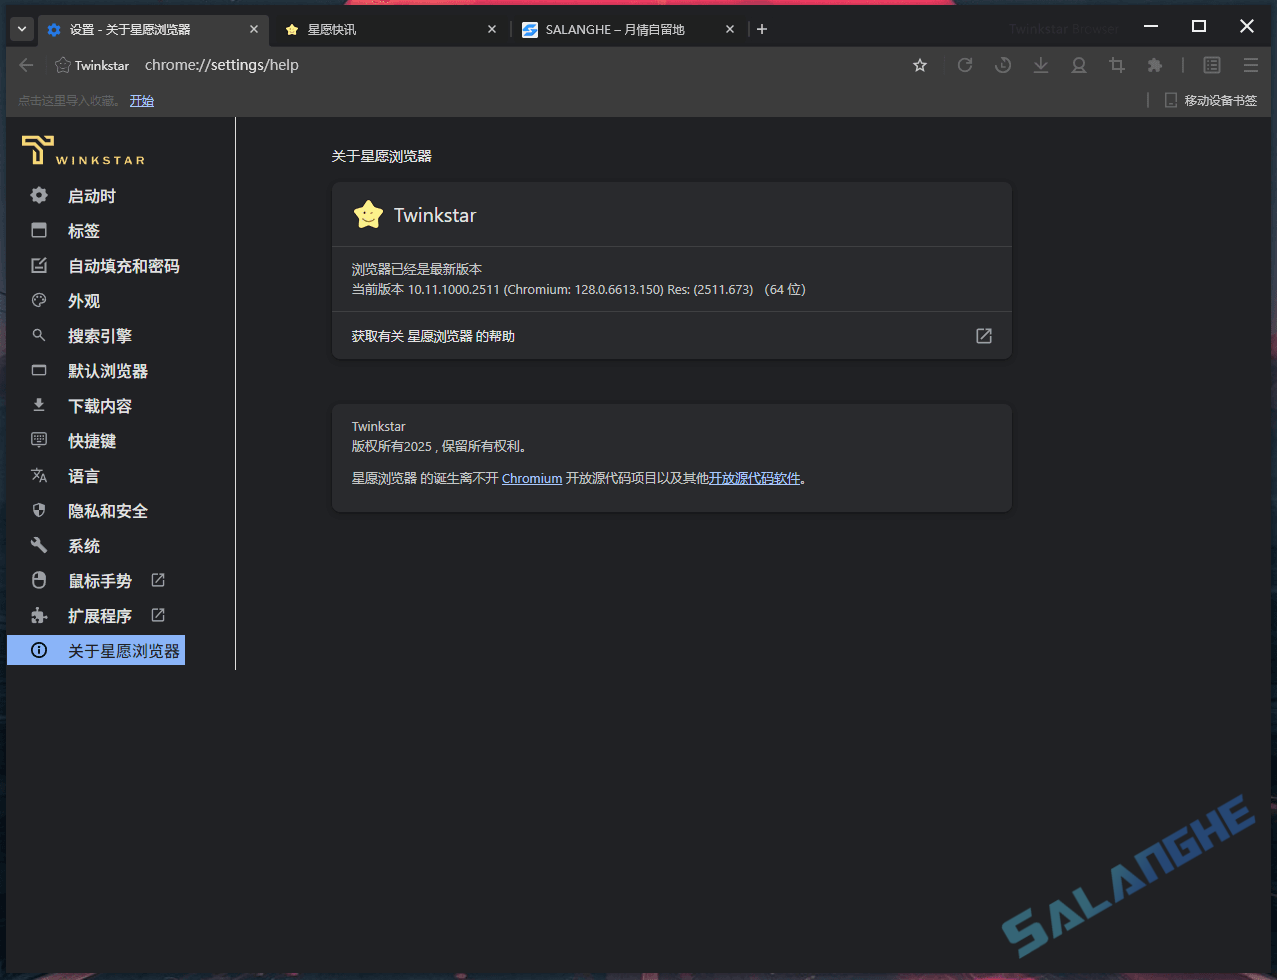The height and width of the screenshot is (980, 1277).
Task: Open the user profile icon
Action: [1078, 64]
